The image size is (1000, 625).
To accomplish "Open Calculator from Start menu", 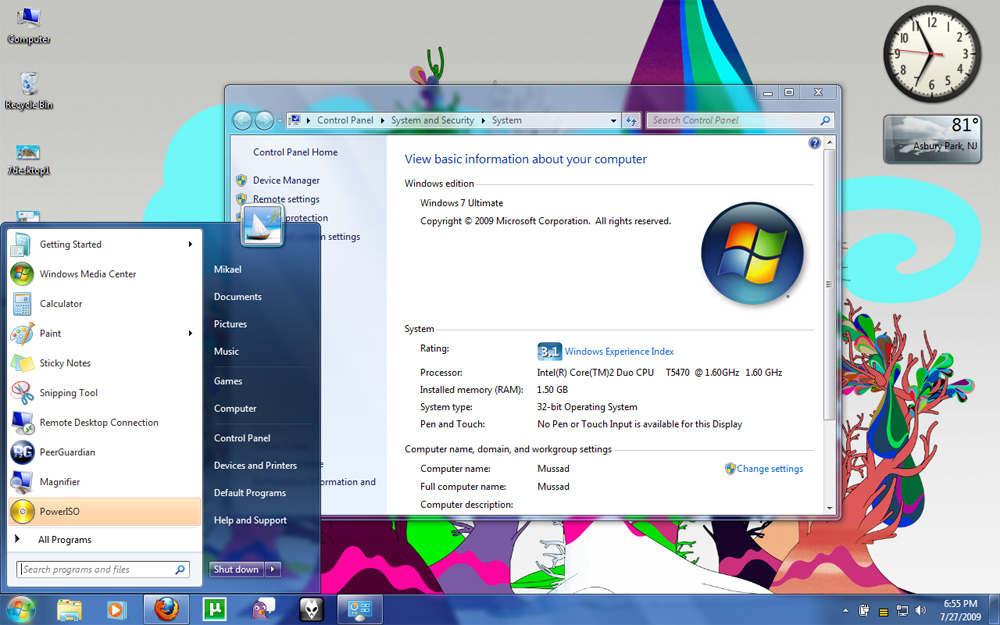I will click(105, 304).
